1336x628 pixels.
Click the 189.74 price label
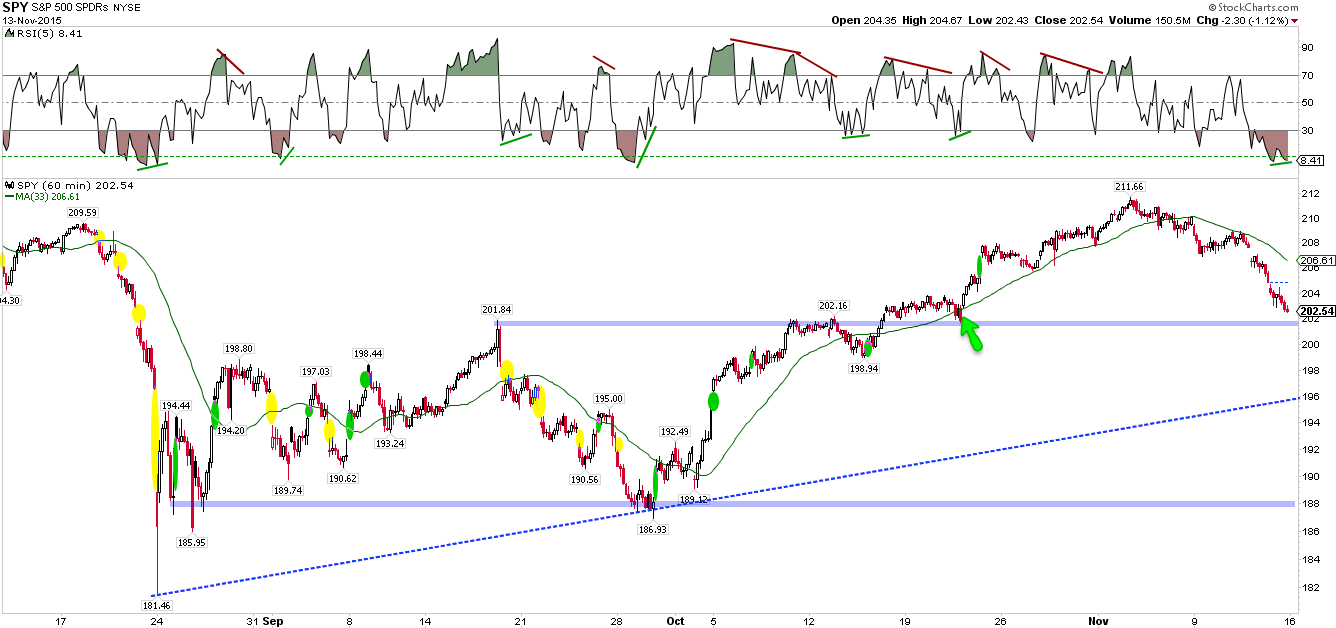pos(288,490)
